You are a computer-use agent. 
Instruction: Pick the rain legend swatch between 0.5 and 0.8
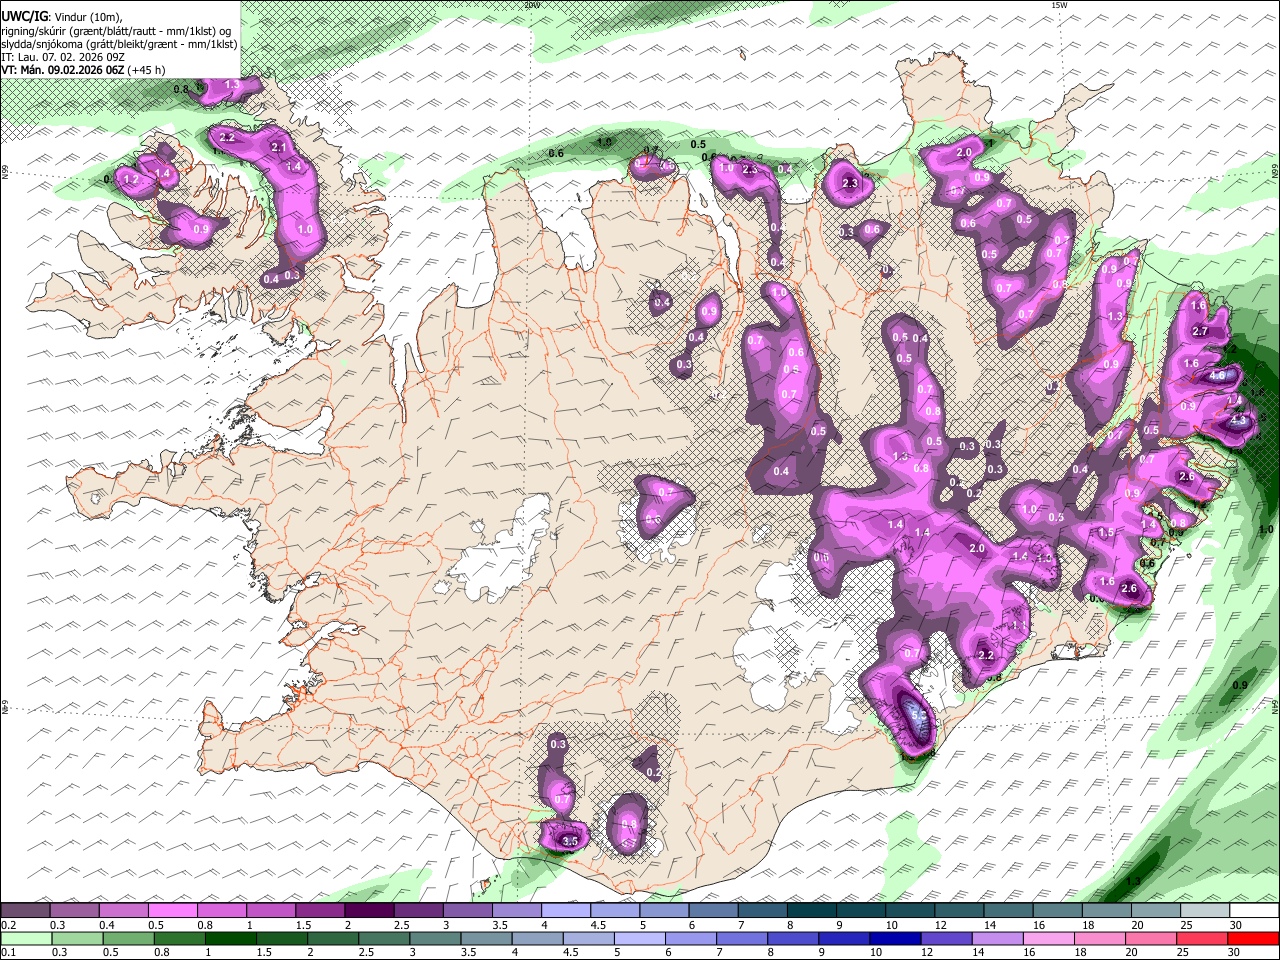[128, 938]
